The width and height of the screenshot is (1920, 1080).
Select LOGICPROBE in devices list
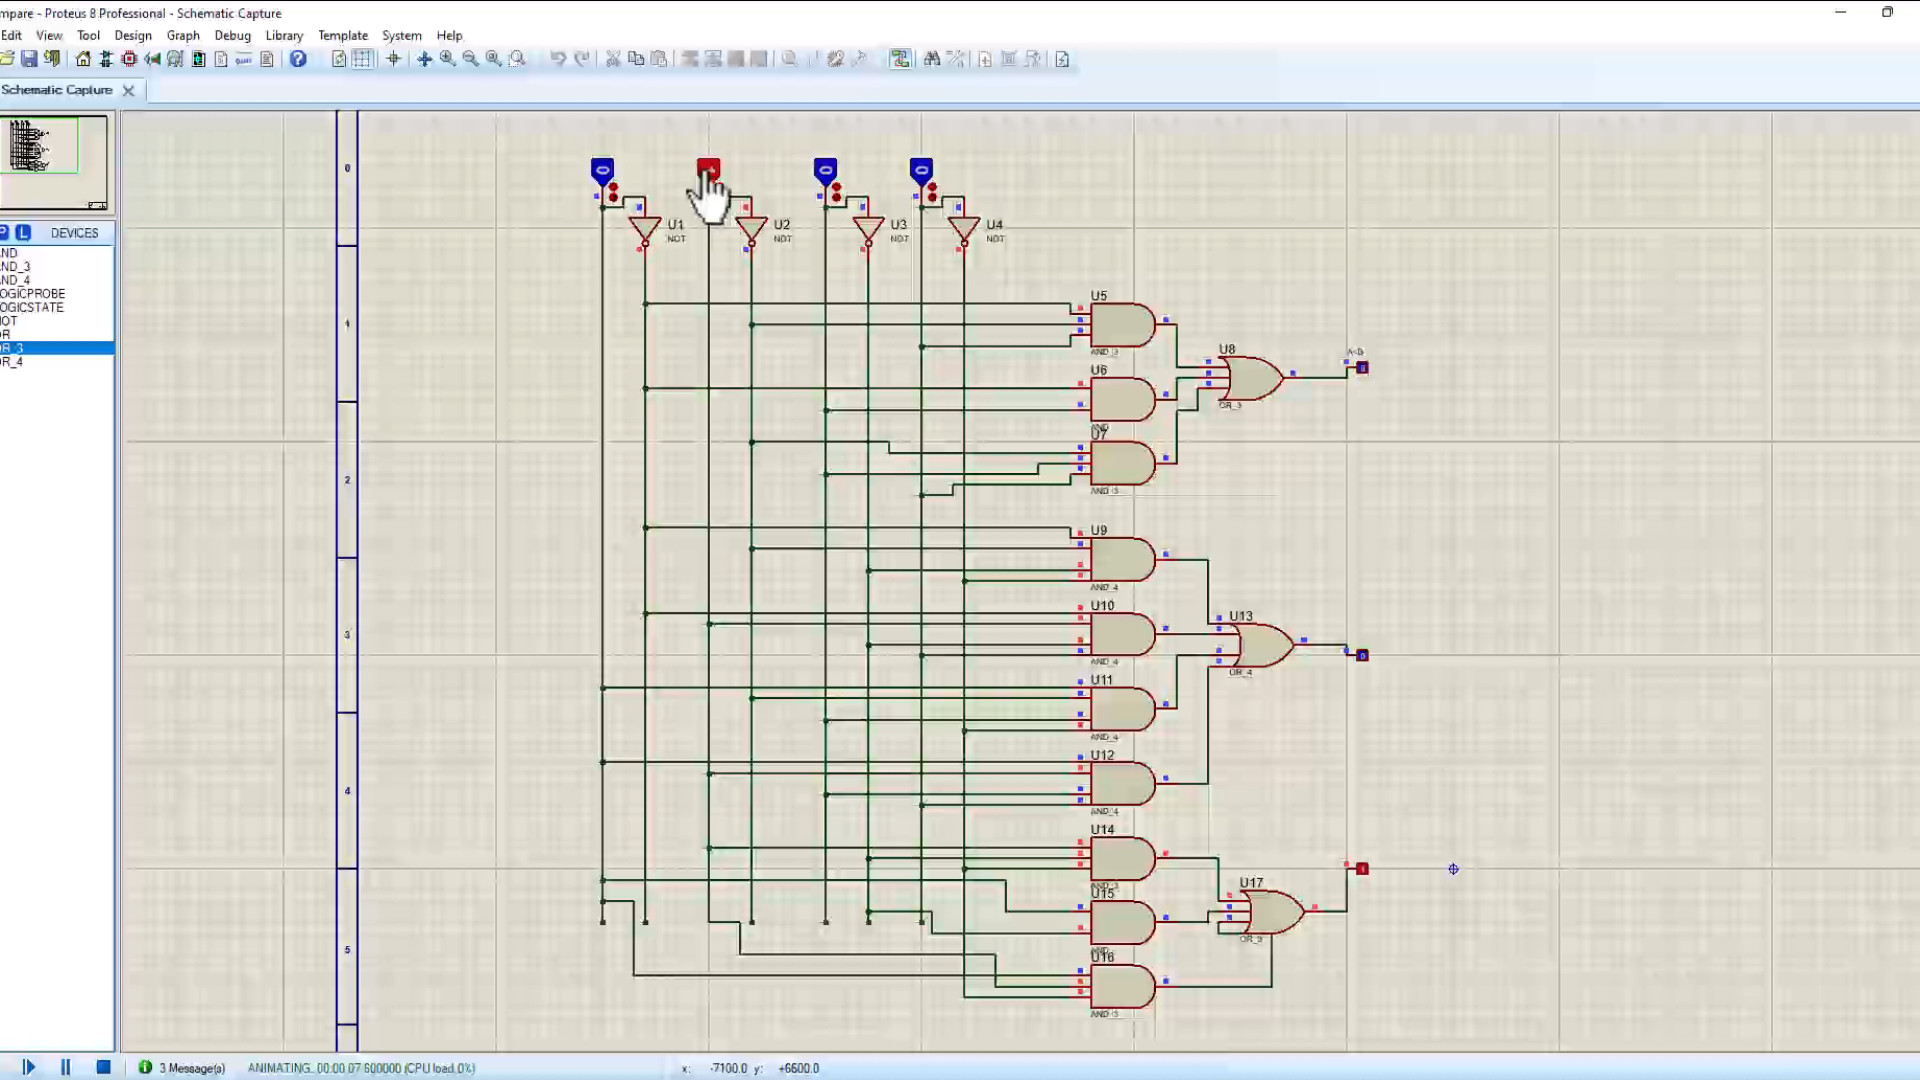tap(32, 294)
